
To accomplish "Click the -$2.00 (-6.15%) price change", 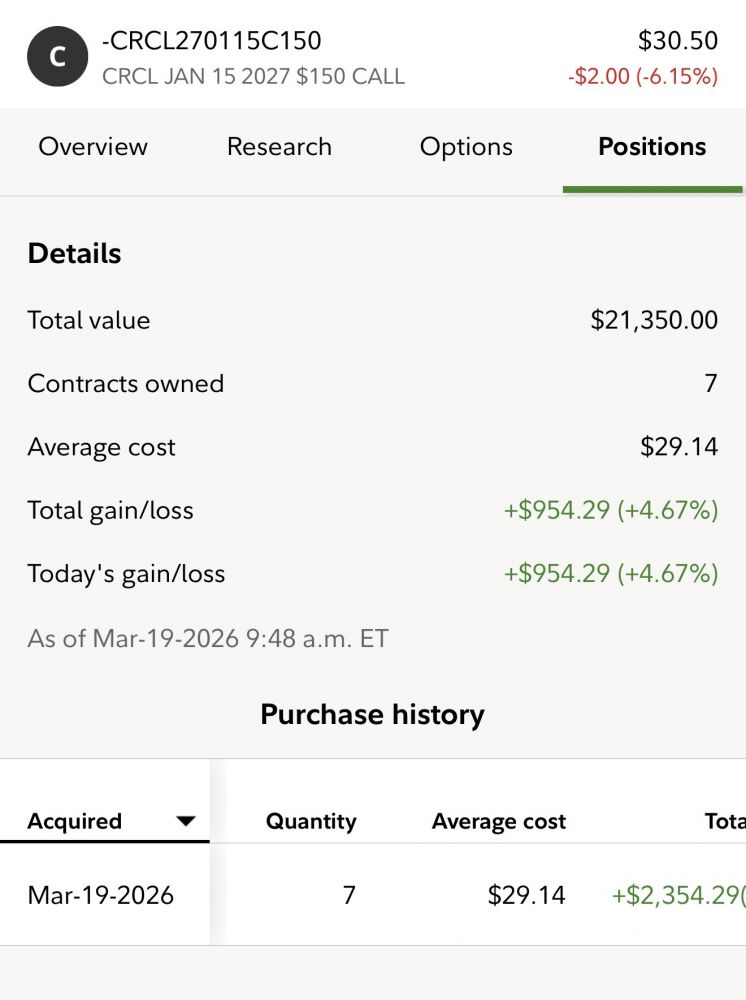I will 643,77.
